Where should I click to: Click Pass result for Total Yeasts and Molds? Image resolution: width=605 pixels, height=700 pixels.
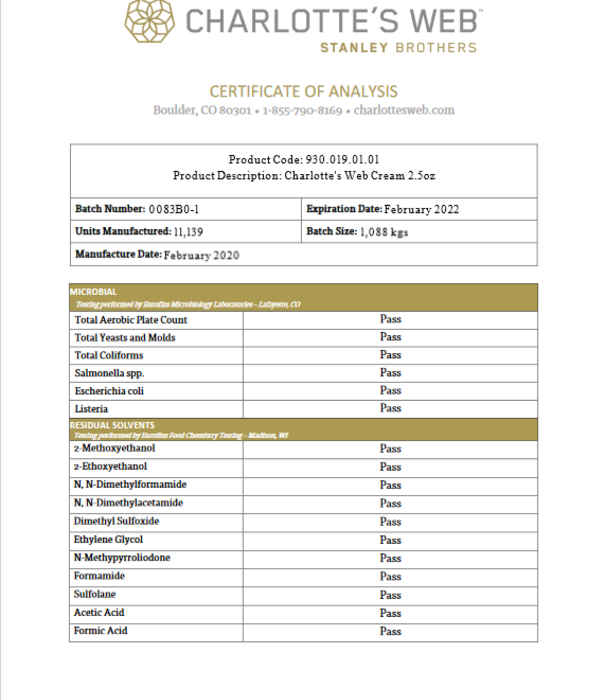pyautogui.click(x=391, y=337)
